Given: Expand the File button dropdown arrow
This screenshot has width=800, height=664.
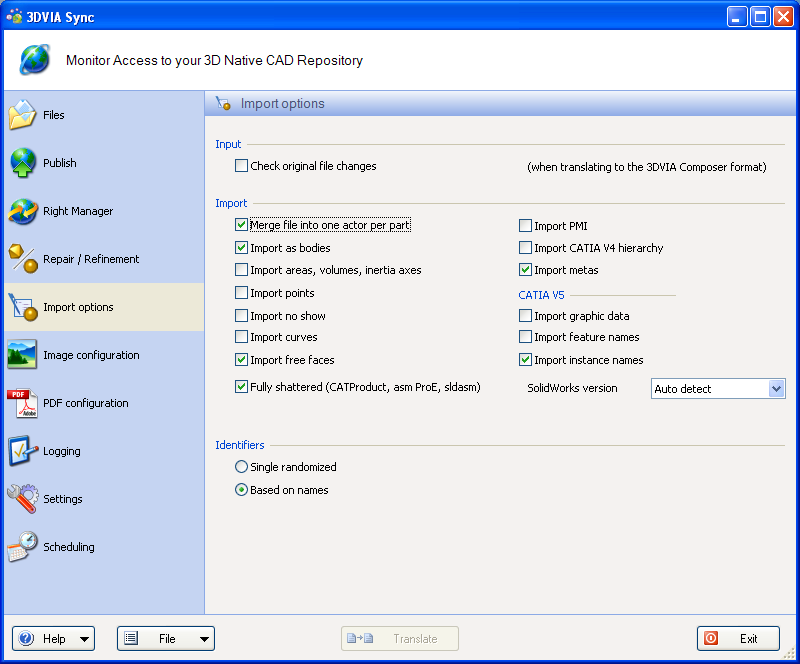Looking at the screenshot, I should tap(204, 639).
